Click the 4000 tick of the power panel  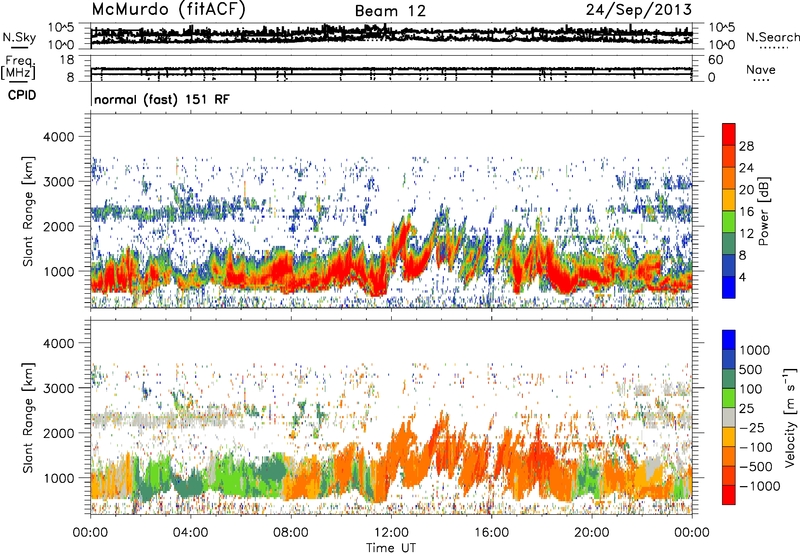tap(58, 137)
